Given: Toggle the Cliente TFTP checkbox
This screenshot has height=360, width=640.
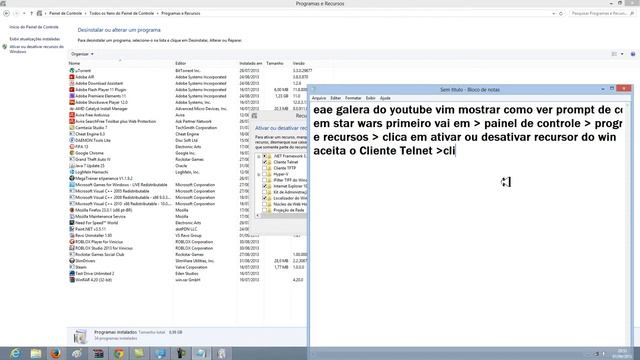Looking at the screenshot, I should click(x=264, y=168).
